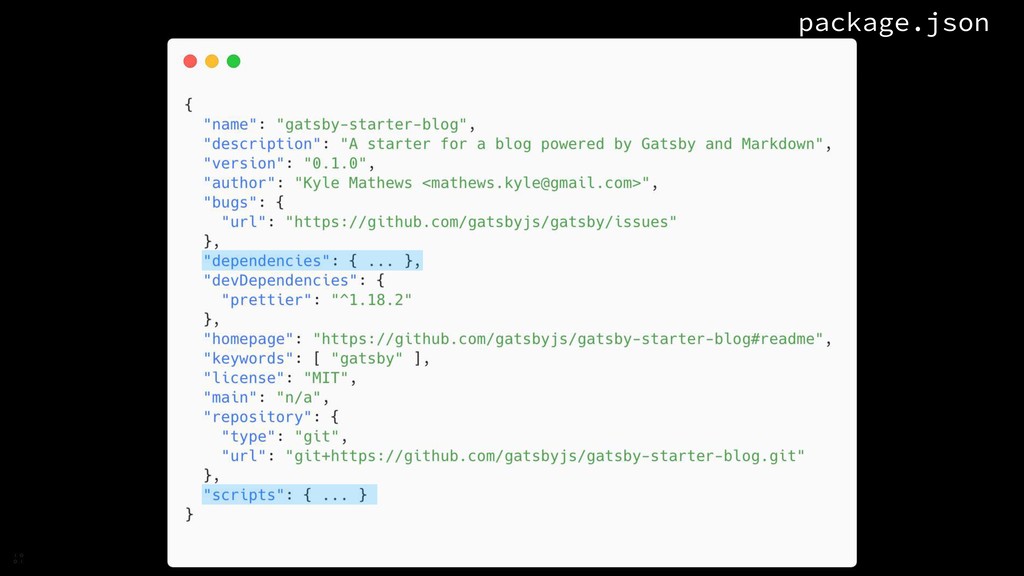Select the "prettier" key
This screenshot has width=1024, height=576.
click(266, 300)
